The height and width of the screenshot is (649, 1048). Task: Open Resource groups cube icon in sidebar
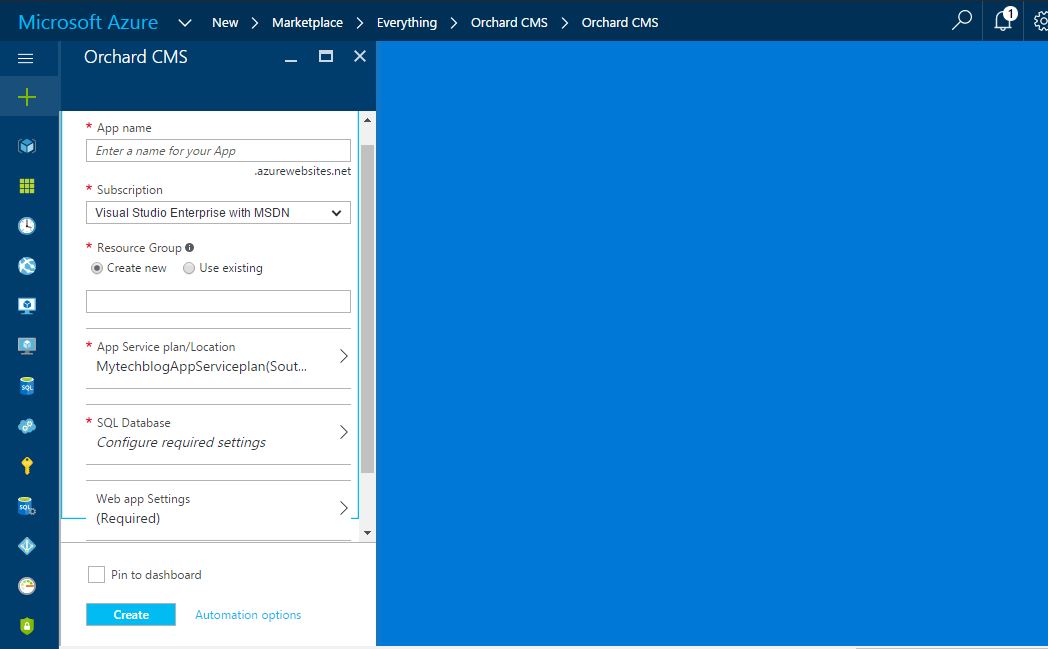click(x=27, y=146)
